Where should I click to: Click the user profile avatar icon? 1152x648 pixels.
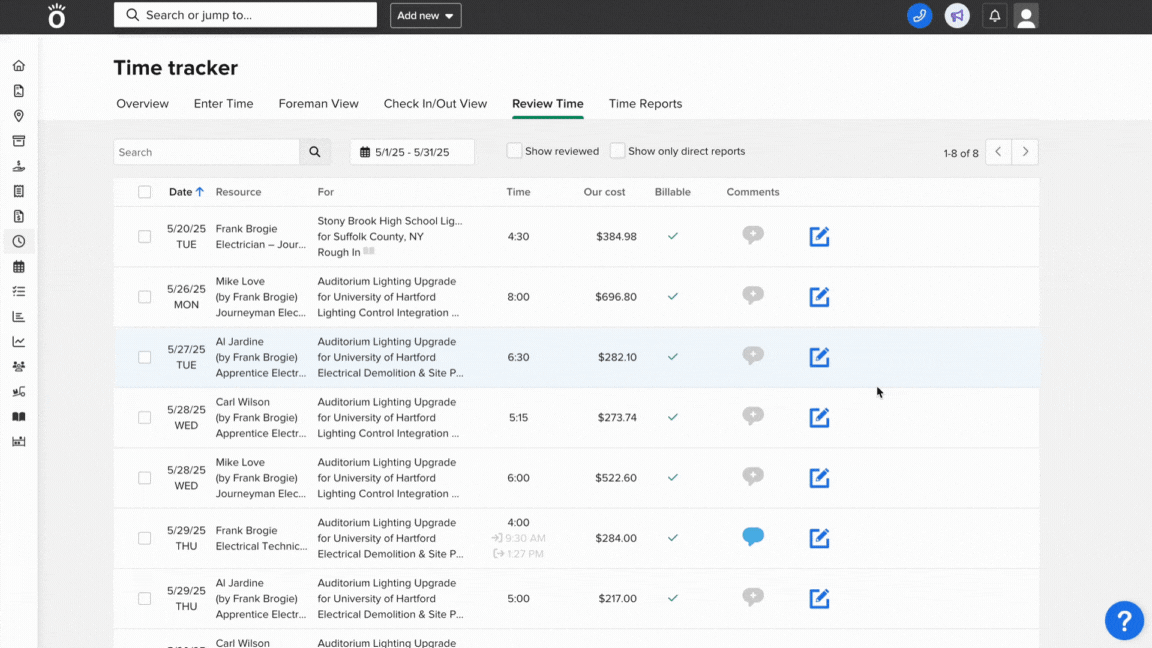(x=1026, y=16)
